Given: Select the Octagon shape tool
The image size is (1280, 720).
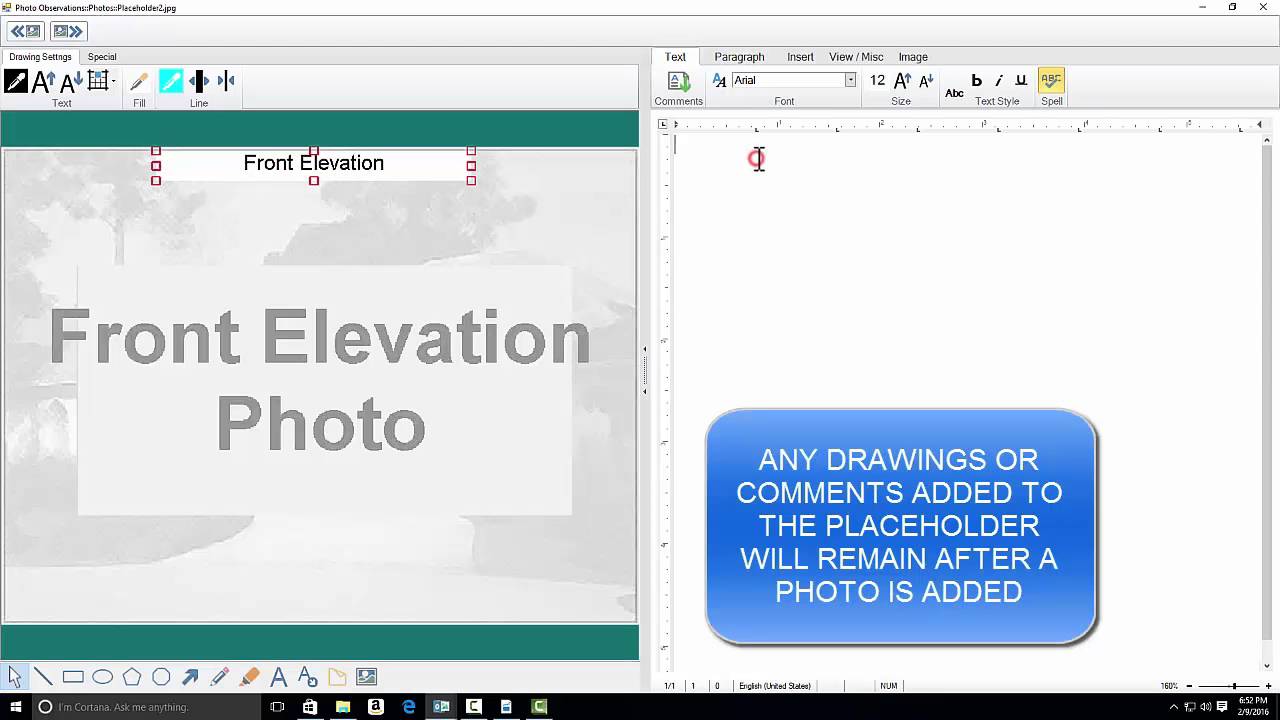Looking at the screenshot, I should (161, 677).
